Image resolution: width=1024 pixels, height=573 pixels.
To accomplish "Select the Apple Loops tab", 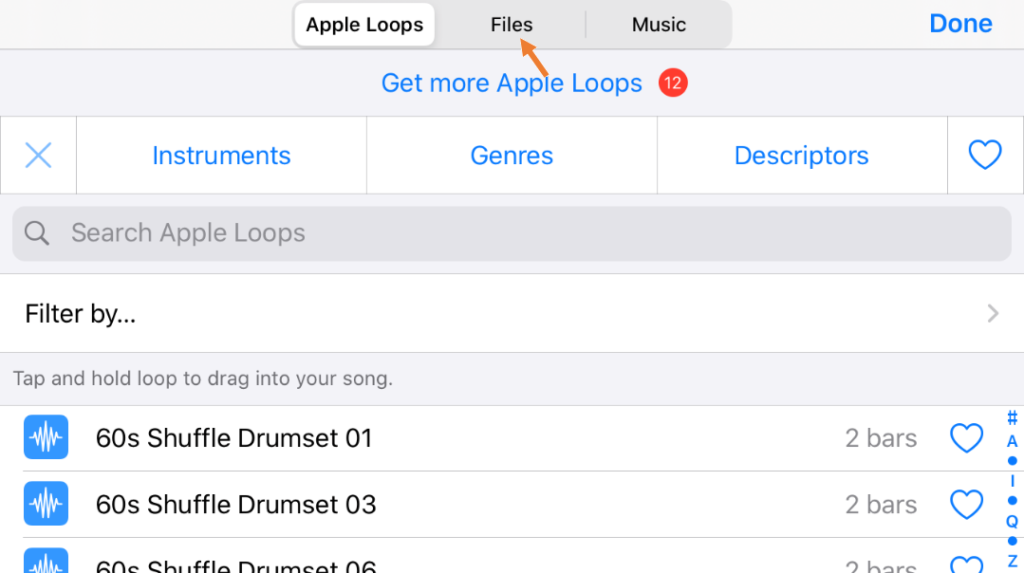I will [364, 25].
